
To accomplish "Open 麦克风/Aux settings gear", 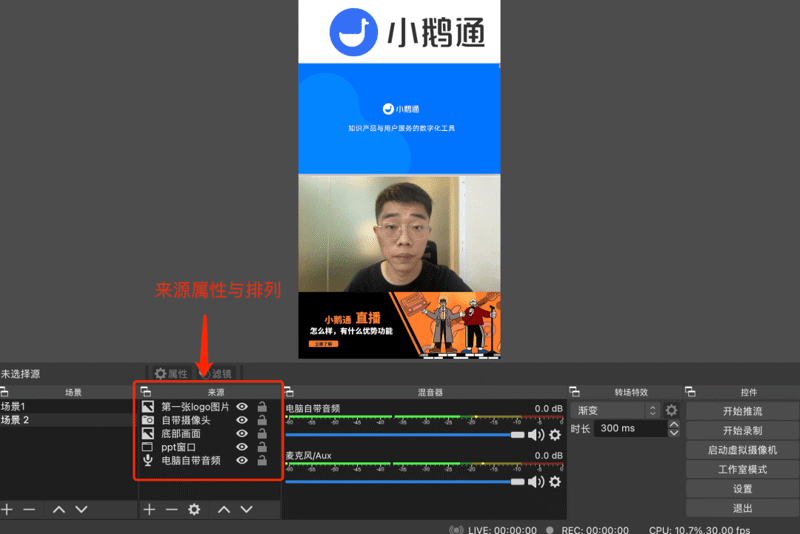I will click(x=555, y=481).
